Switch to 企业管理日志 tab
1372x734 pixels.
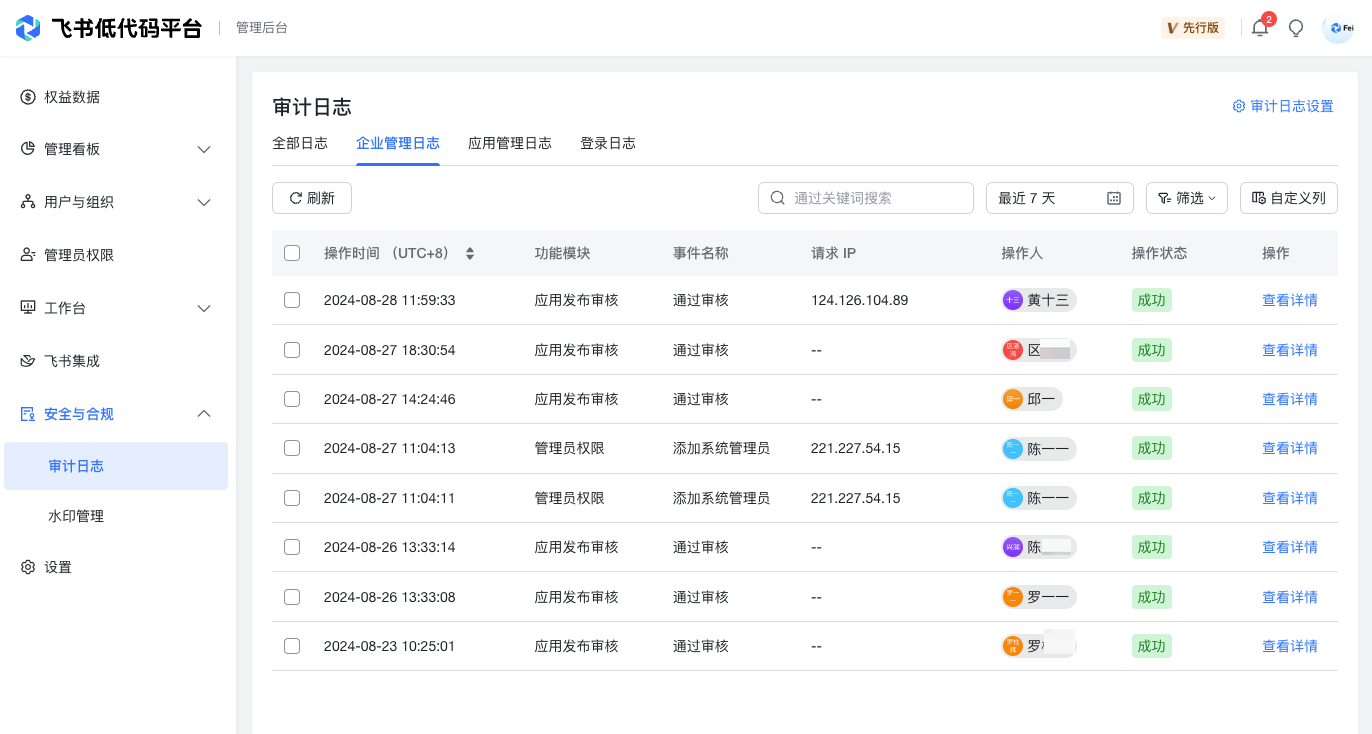pos(398,143)
